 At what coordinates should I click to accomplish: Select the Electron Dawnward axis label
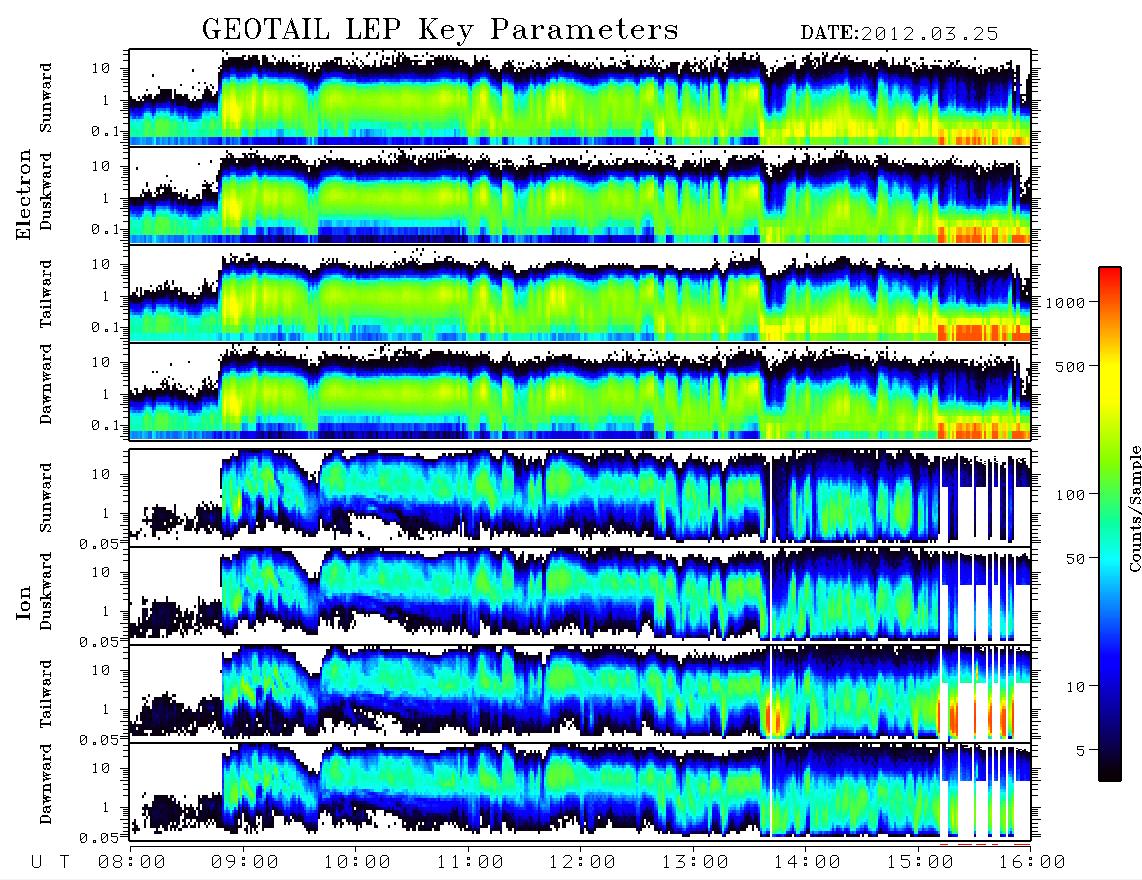[46, 384]
